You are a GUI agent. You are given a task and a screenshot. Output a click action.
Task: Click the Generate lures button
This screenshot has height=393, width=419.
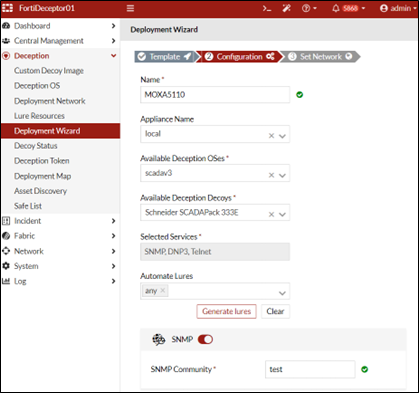(x=226, y=311)
